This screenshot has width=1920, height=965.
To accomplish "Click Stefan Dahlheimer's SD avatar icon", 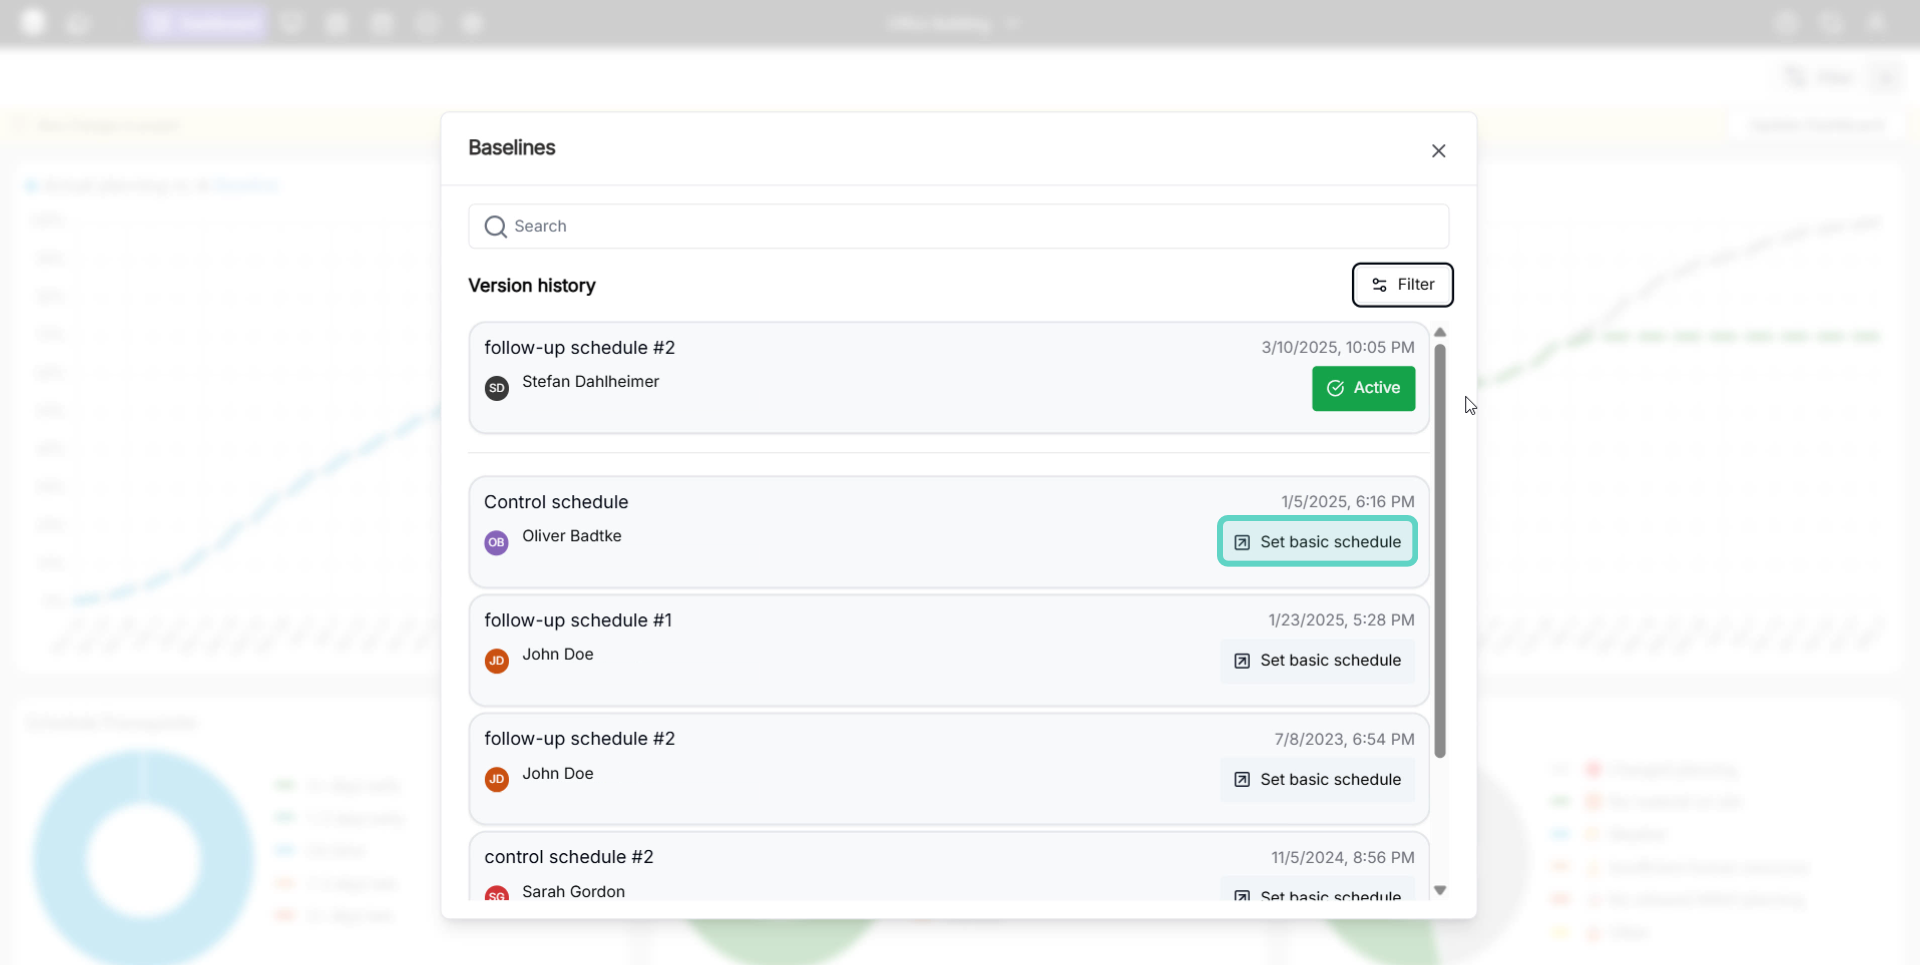I will click(497, 388).
